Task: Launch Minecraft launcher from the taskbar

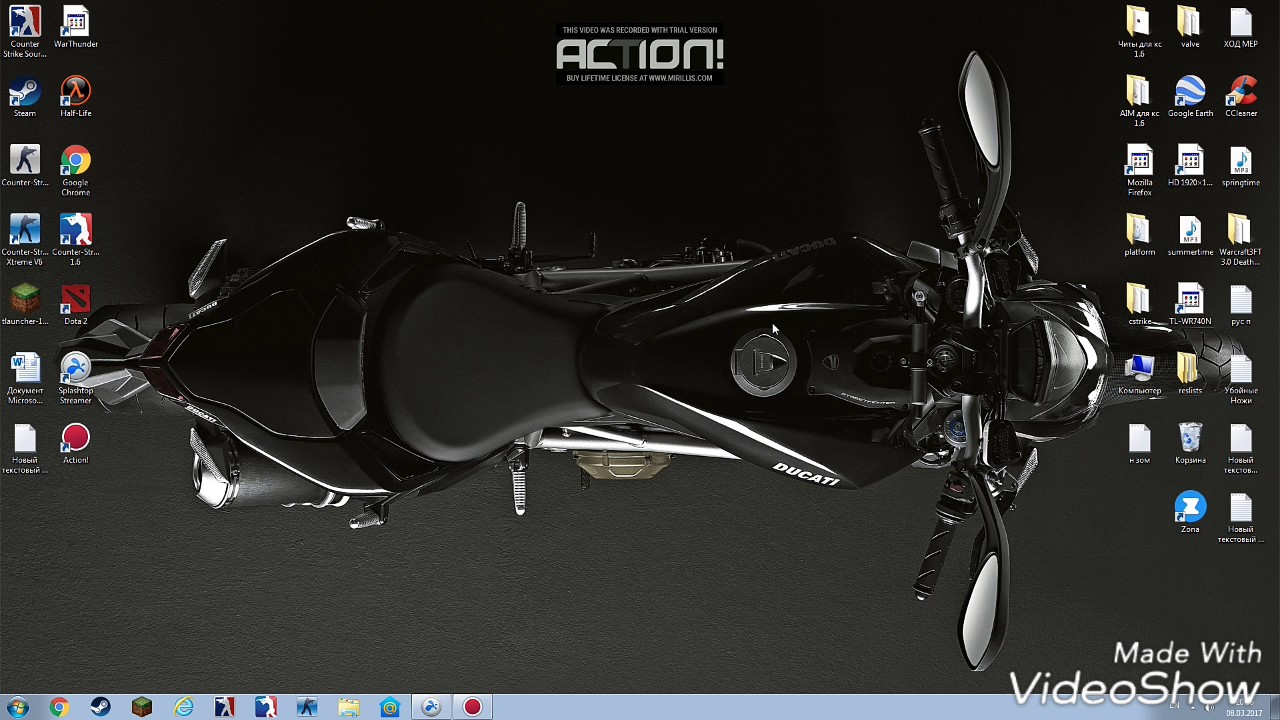Action: [142, 707]
